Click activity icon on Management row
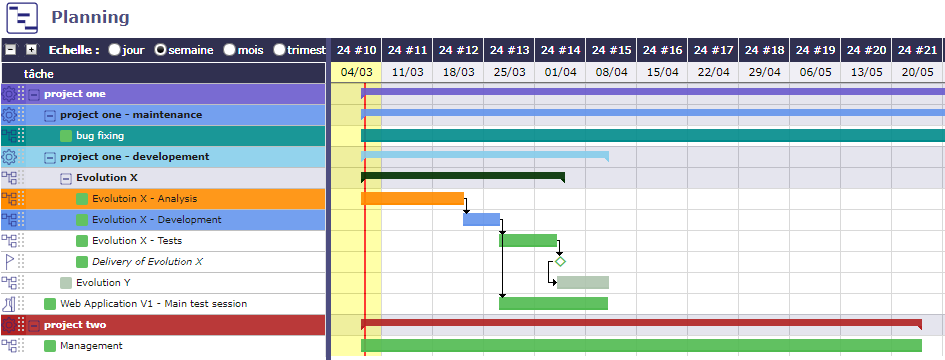945x360 pixels. (9, 346)
